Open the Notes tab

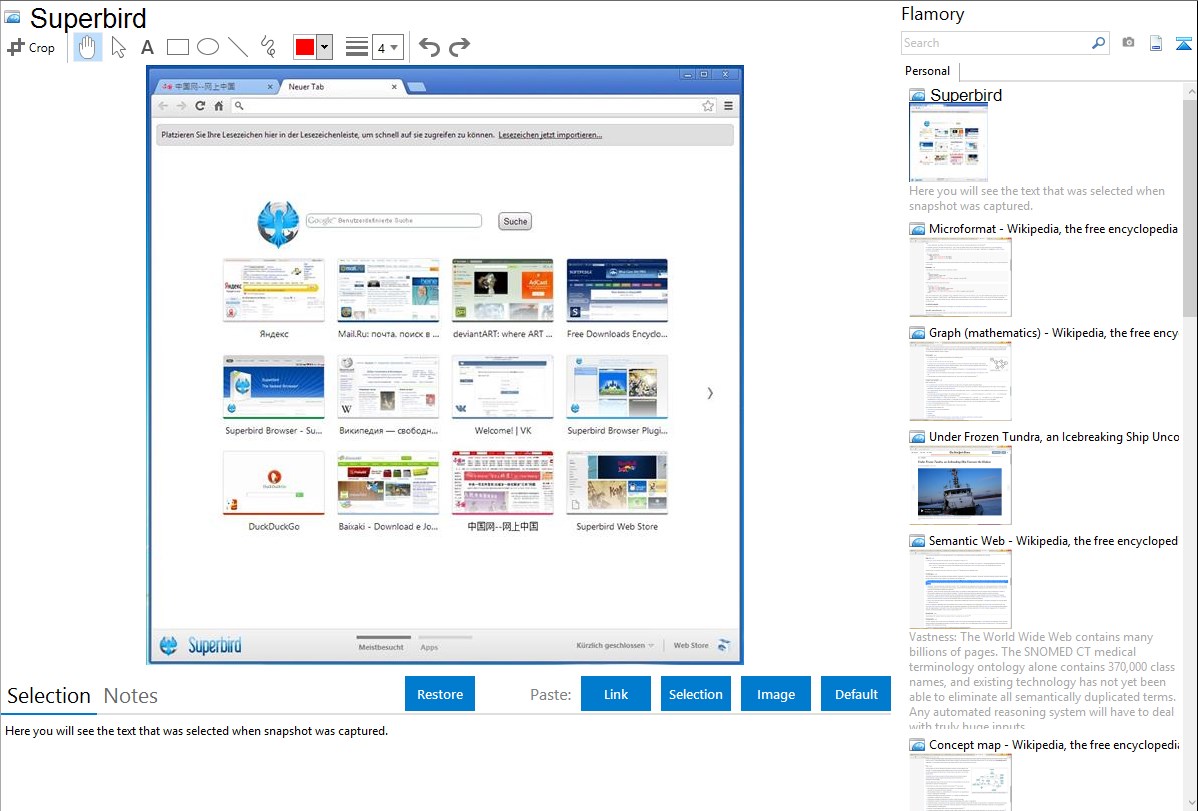point(130,696)
